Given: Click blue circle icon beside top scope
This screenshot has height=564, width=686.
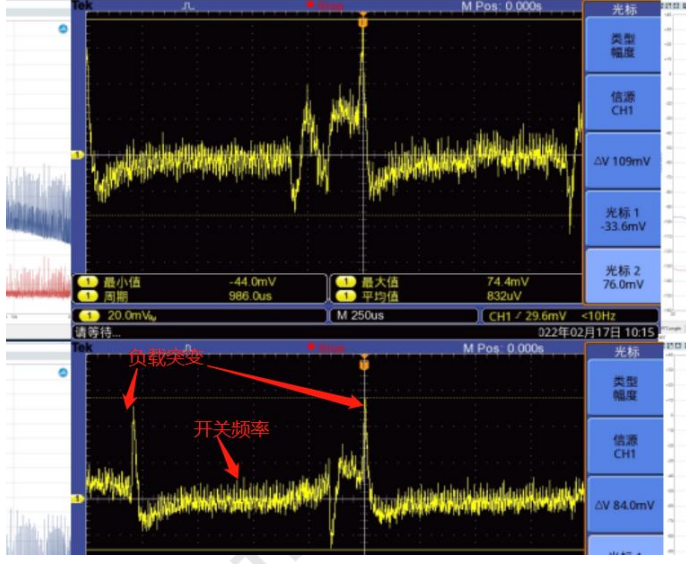Looking at the screenshot, I should click(63, 29).
